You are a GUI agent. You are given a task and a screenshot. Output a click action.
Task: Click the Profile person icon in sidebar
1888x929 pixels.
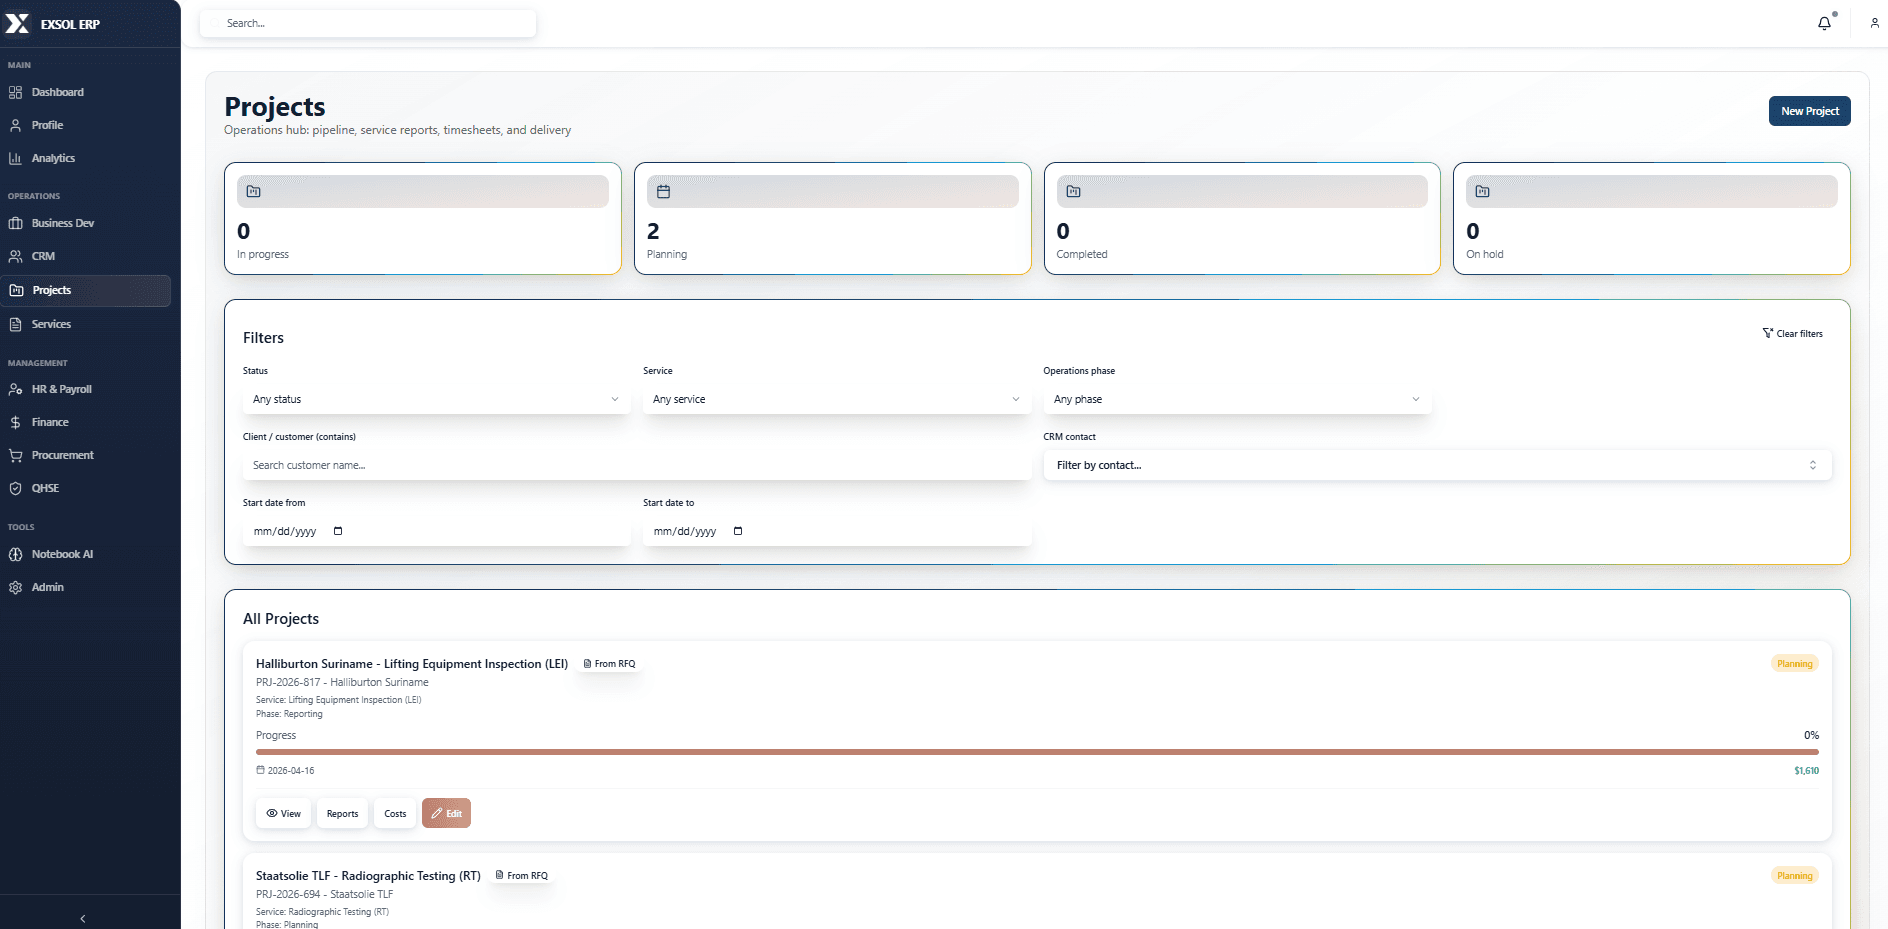(15, 125)
